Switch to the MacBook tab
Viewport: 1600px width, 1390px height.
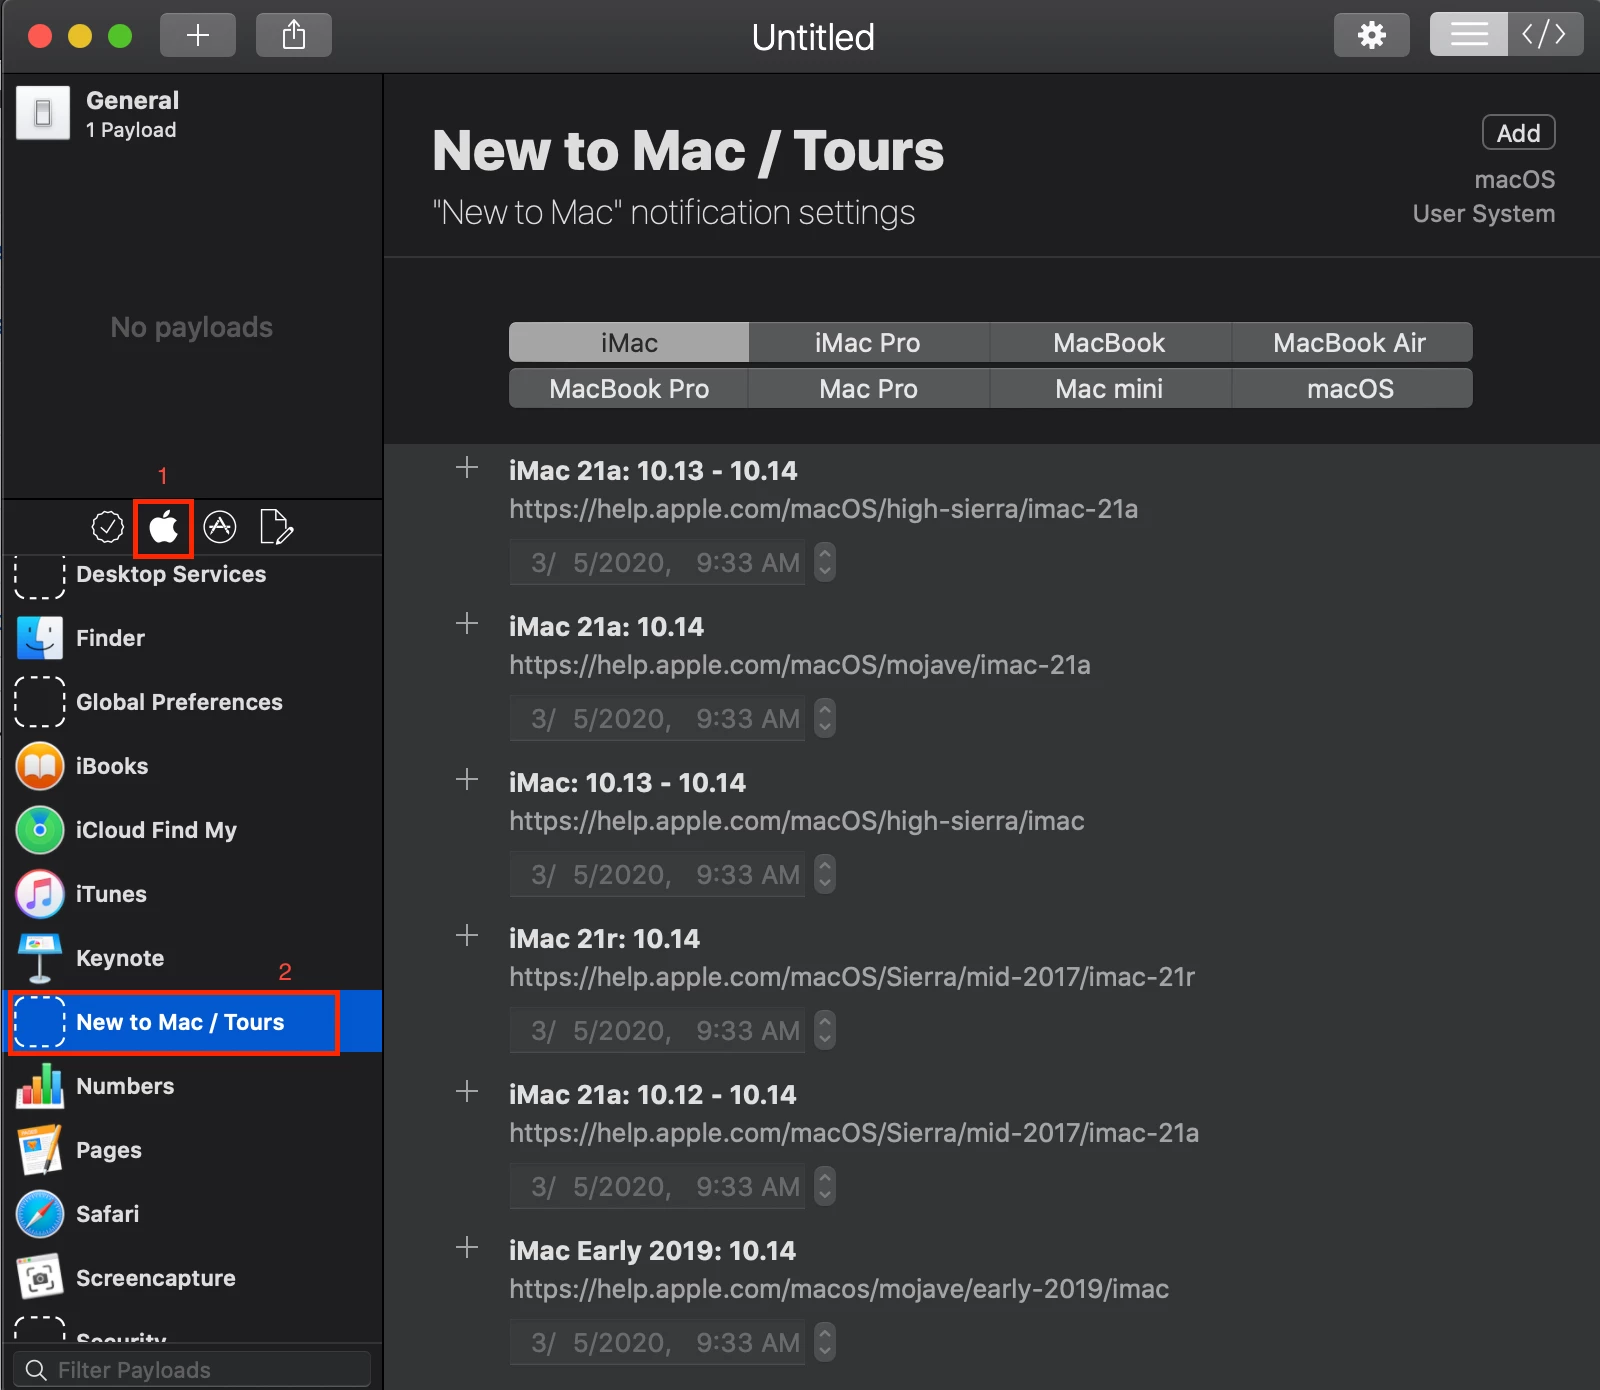coord(1110,342)
